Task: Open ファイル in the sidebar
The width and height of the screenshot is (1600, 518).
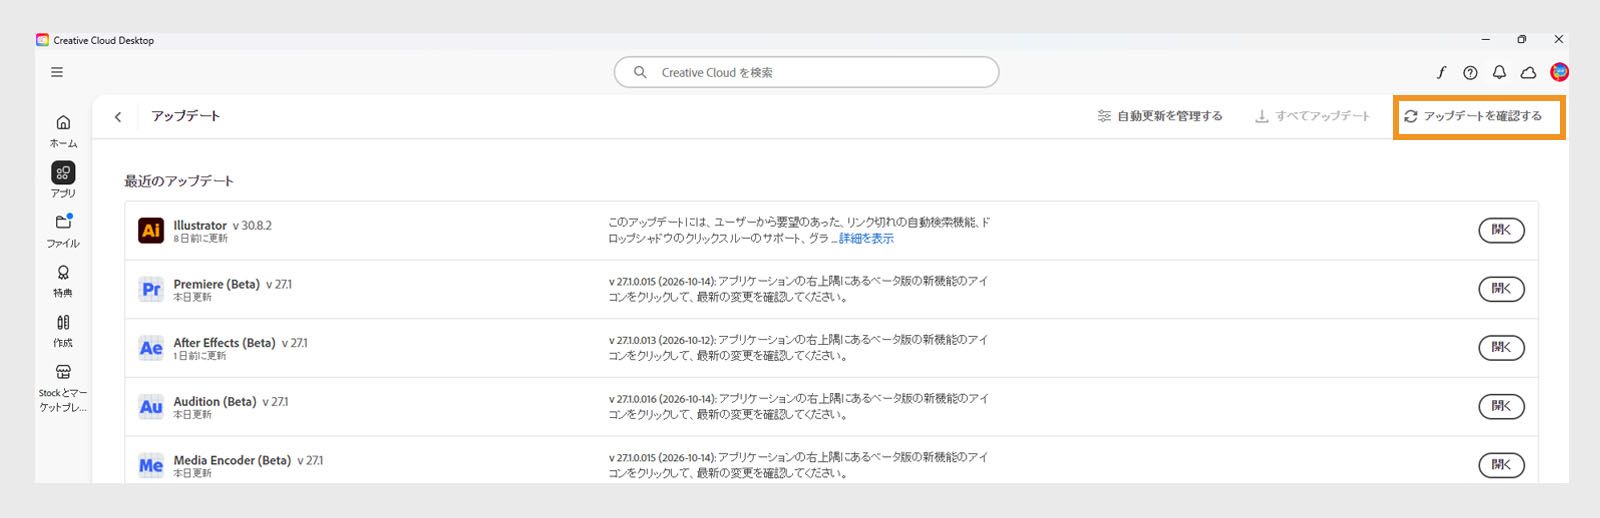Action: pyautogui.click(x=63, y=230)
